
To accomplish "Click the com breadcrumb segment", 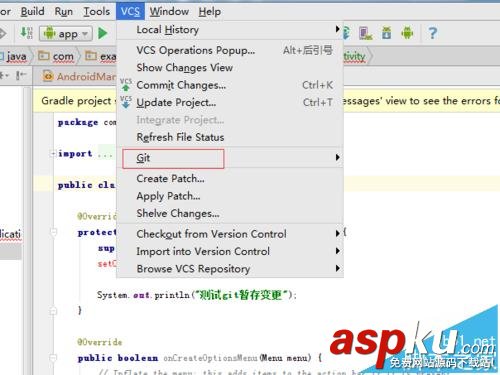I will click(63, 56).
